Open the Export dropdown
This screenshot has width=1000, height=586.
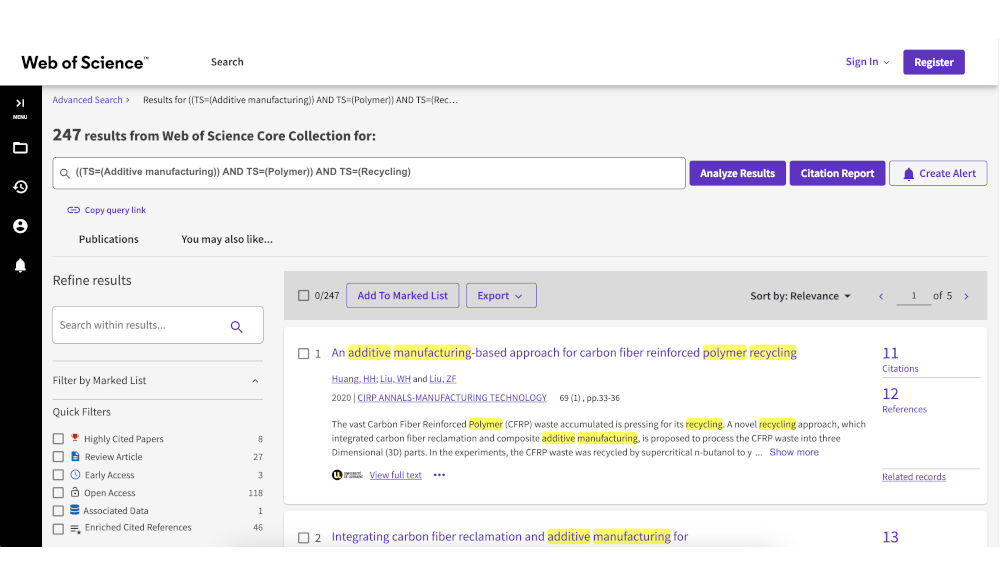pos(500,296)
